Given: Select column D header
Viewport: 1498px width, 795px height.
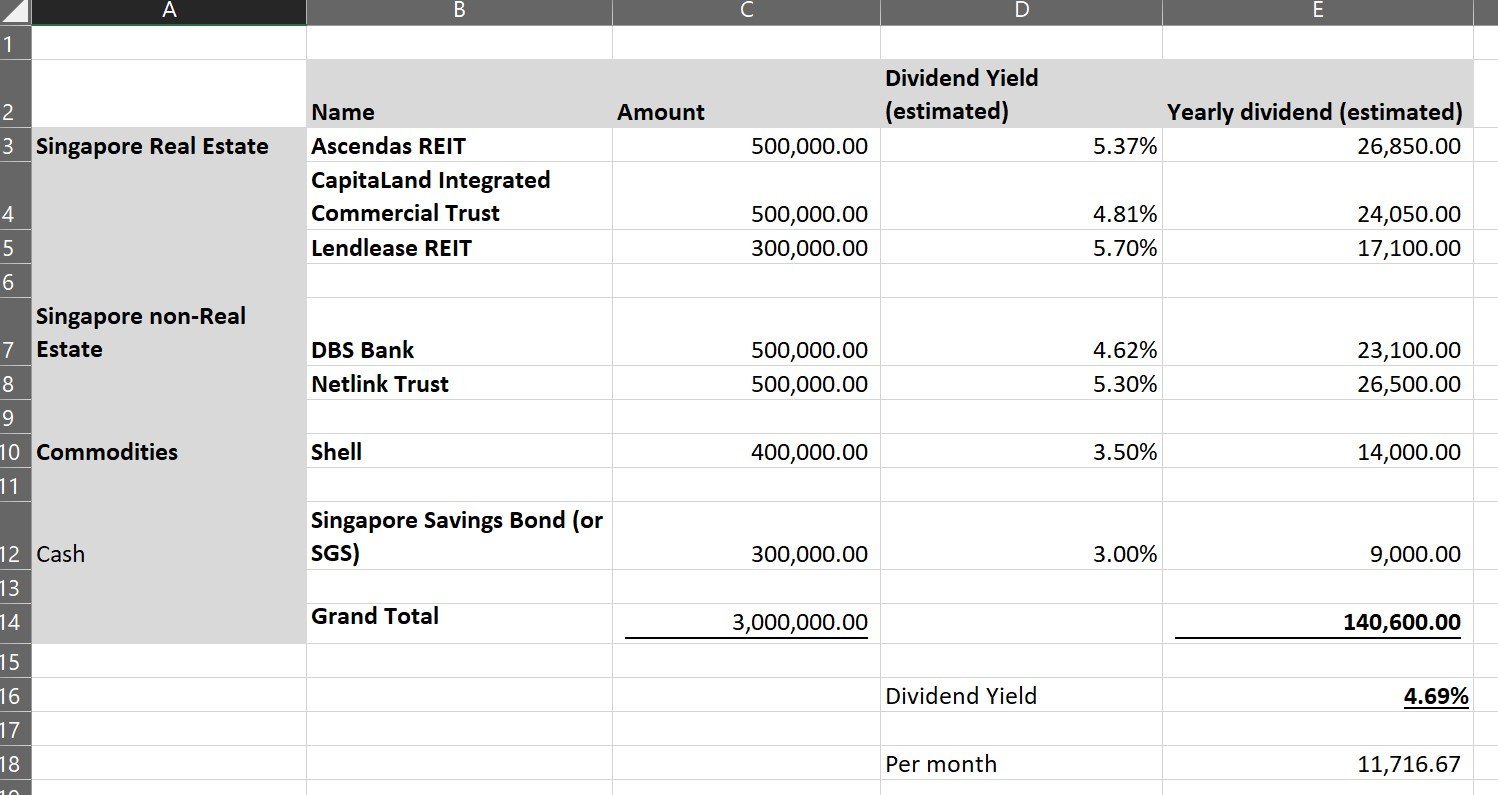Looking at the screenshot, I should coord(1021,11).
